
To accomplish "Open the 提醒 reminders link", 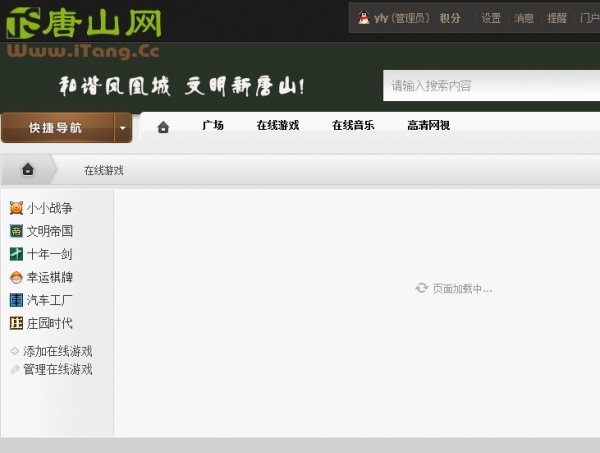I will coord(557,18).
